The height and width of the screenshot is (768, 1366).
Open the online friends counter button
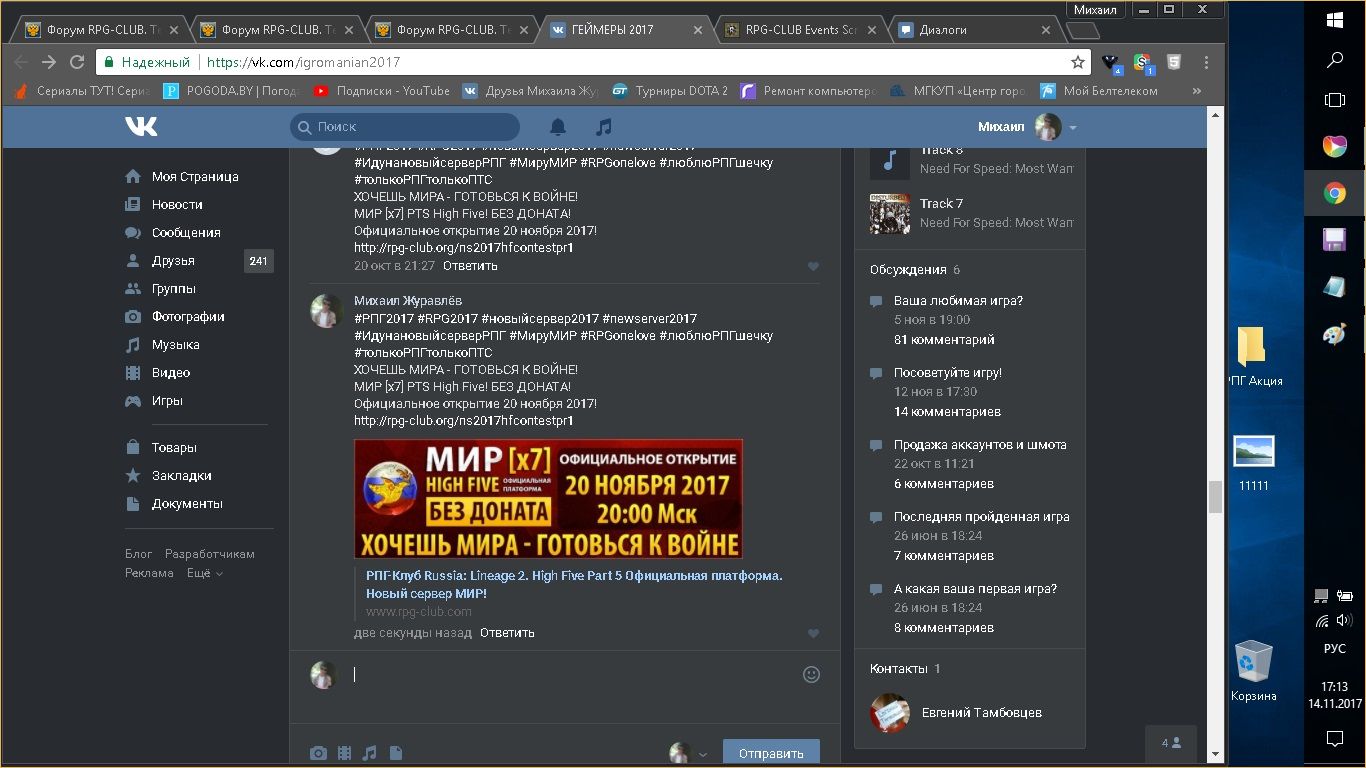(1171, 743)
